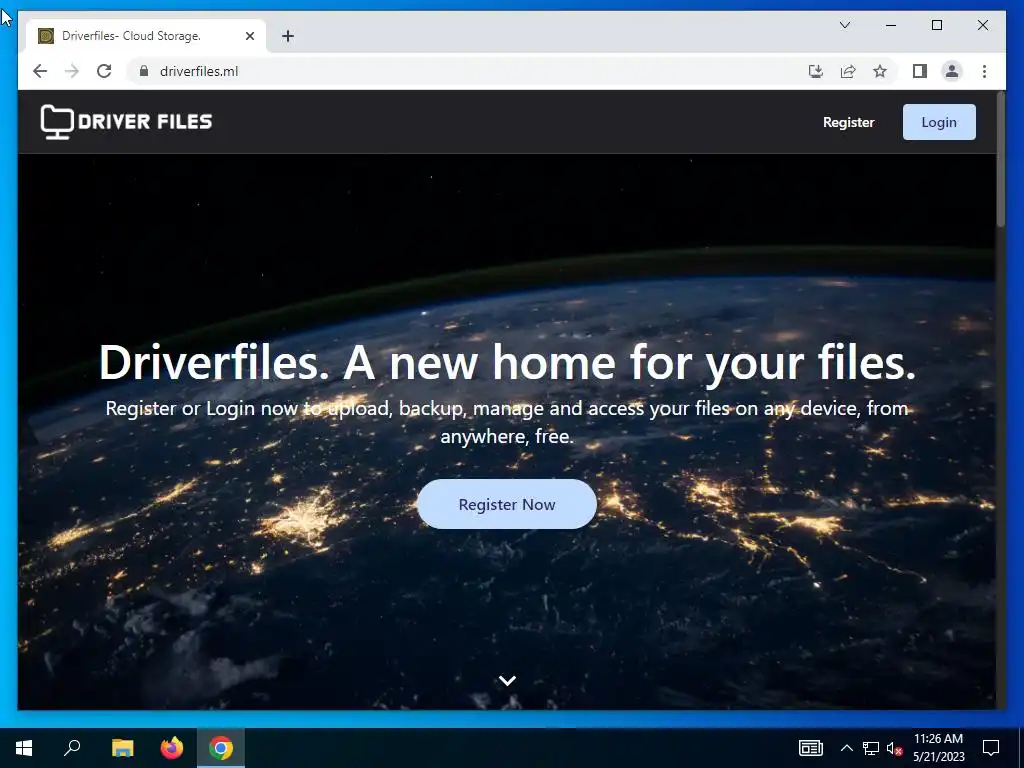Click the muted volume tray icon
Image resolution: width=1024 pixels, height=768 pixels.
point(895,748)
